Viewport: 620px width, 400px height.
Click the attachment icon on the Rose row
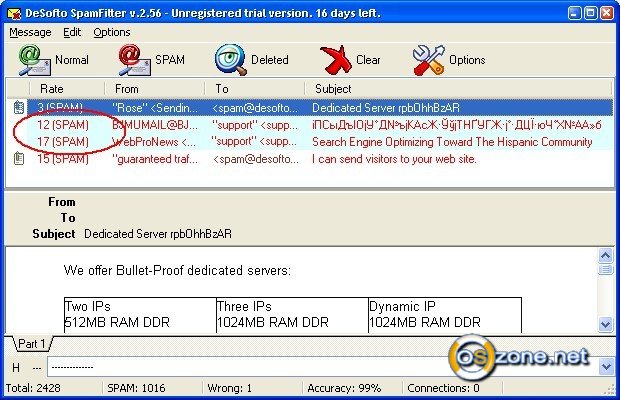pos(19,108)
